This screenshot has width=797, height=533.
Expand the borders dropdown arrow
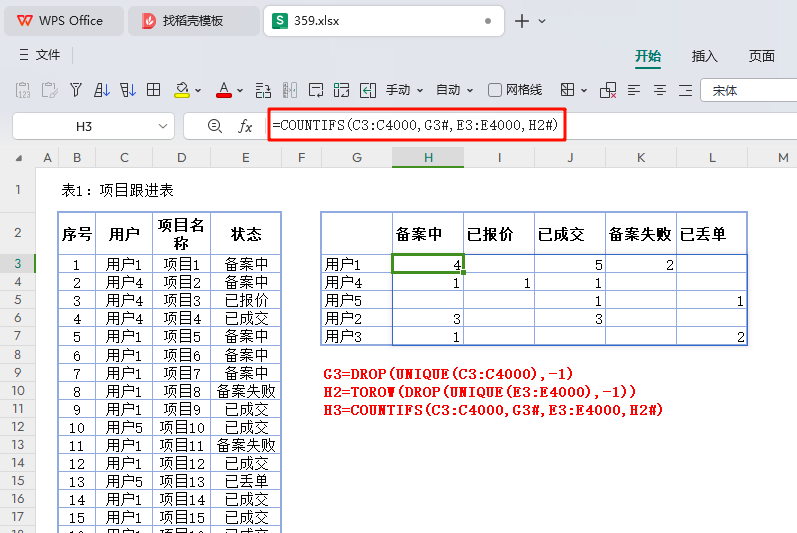point(584,91)
